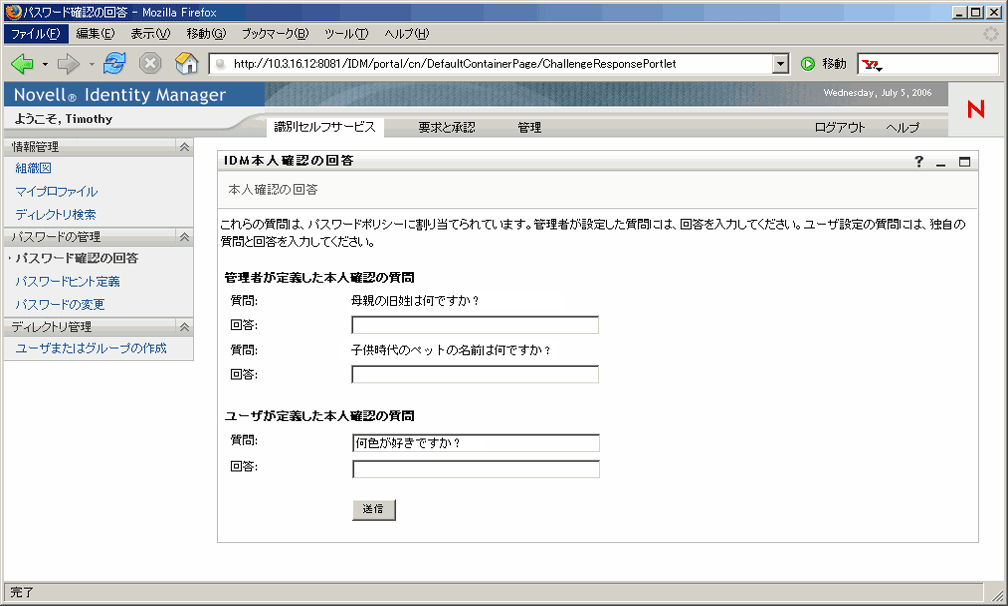Click the URL address field
Image resolution: width=1008 pixels, height=606 pixels.
pos(492,64)
